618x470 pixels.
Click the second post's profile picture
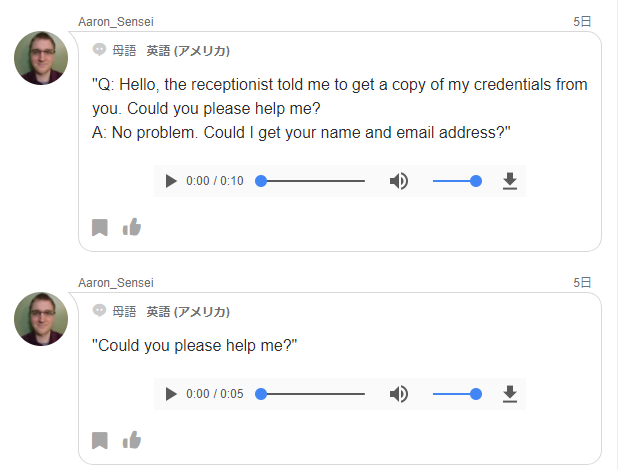coord(41,319)
